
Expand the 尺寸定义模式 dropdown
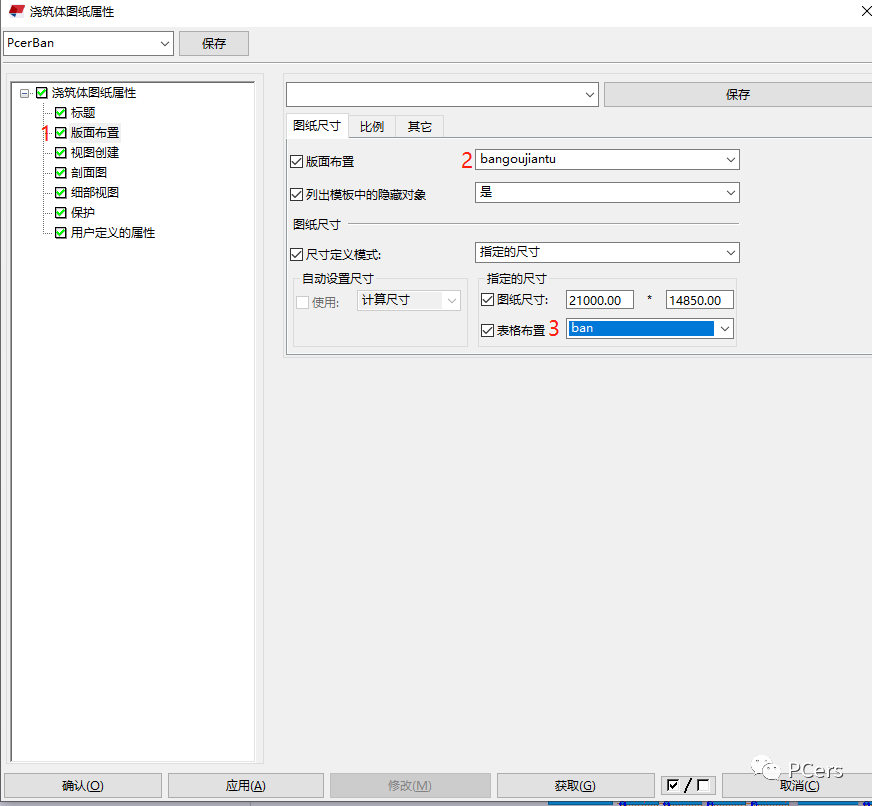(x=730, y=252)
